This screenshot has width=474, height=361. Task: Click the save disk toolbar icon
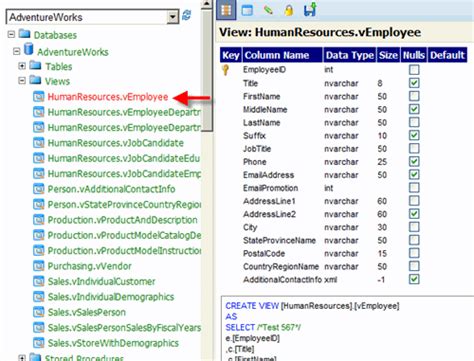pyautogui.click(x=310, y=10)
